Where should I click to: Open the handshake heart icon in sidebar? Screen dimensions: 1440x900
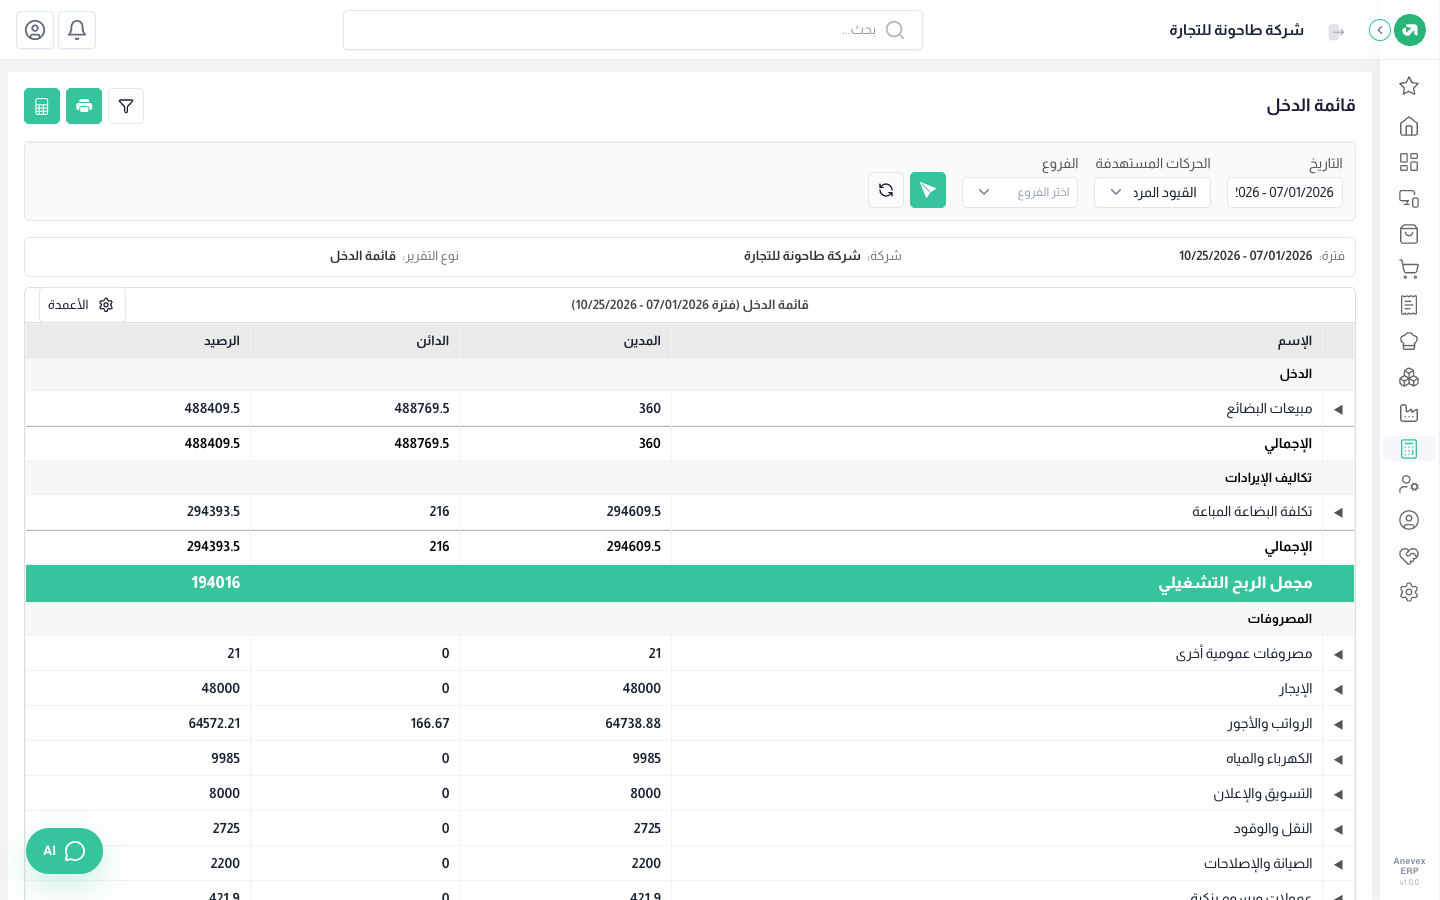click(1409, 556)
